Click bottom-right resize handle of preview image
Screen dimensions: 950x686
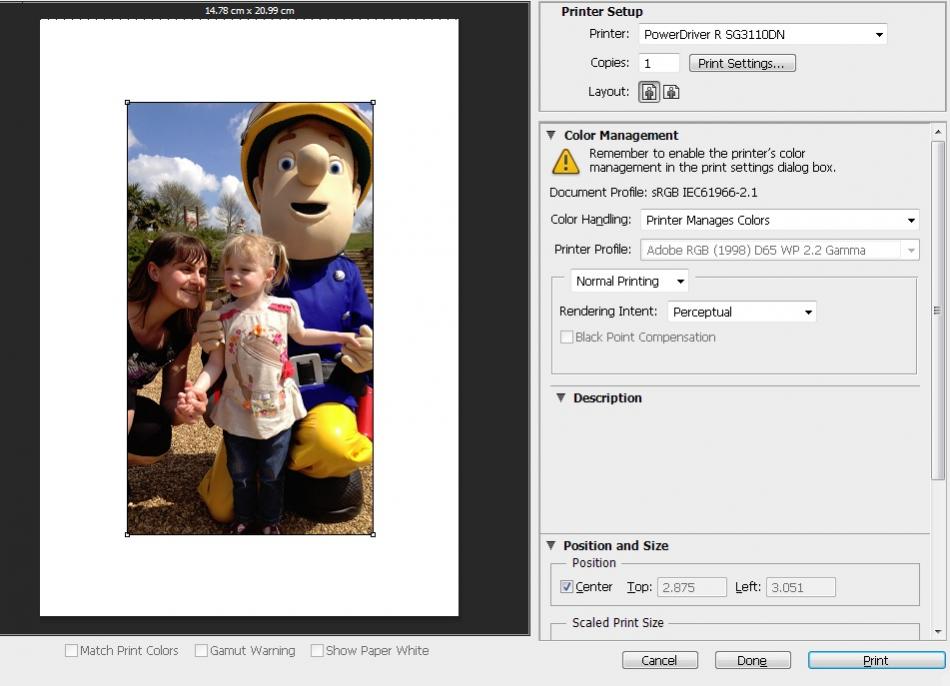[x=373, y=534]
